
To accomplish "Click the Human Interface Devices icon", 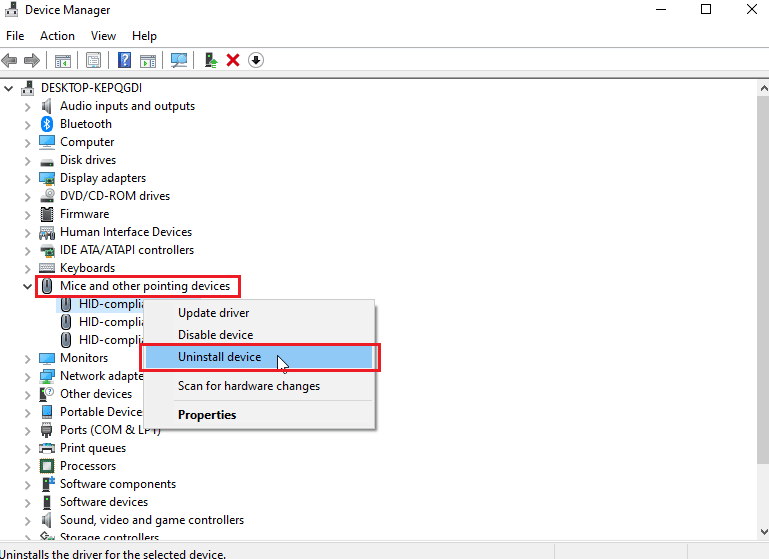I will click(x=47, y=232).
